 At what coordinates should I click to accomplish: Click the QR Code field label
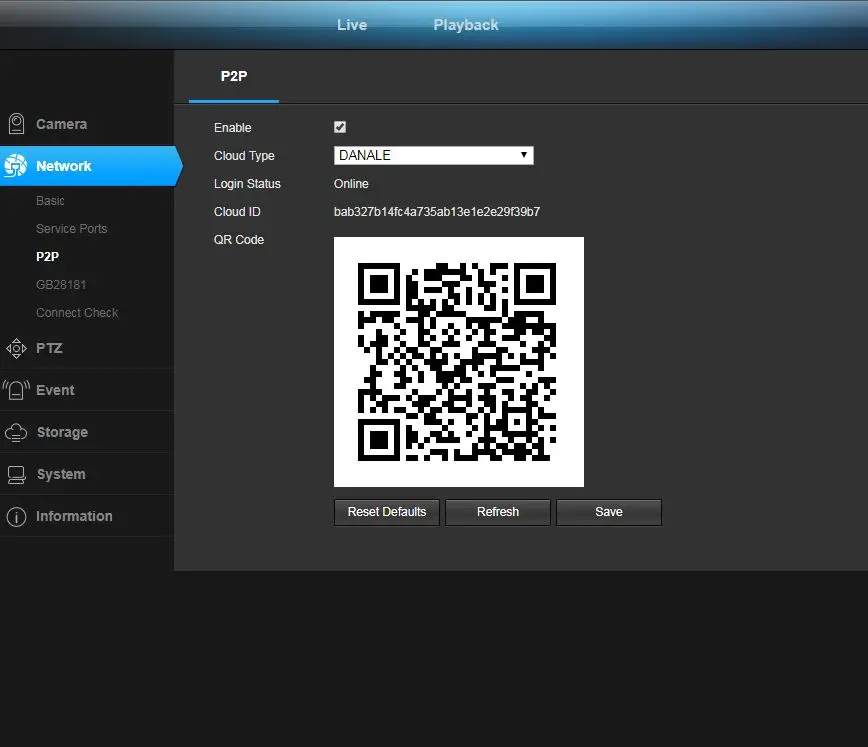pos(239,240)
